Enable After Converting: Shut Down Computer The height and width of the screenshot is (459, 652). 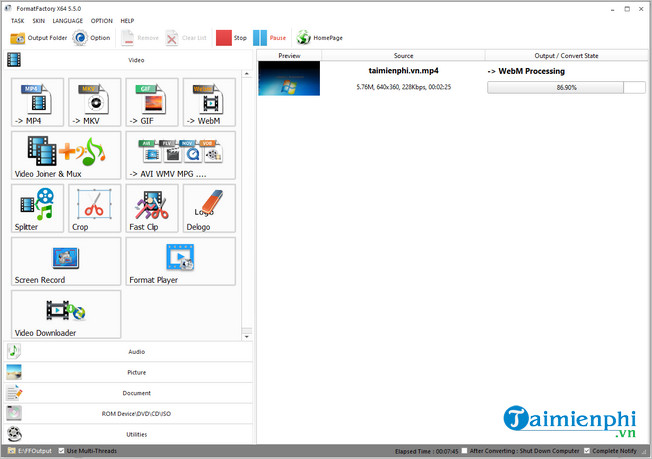464,451
